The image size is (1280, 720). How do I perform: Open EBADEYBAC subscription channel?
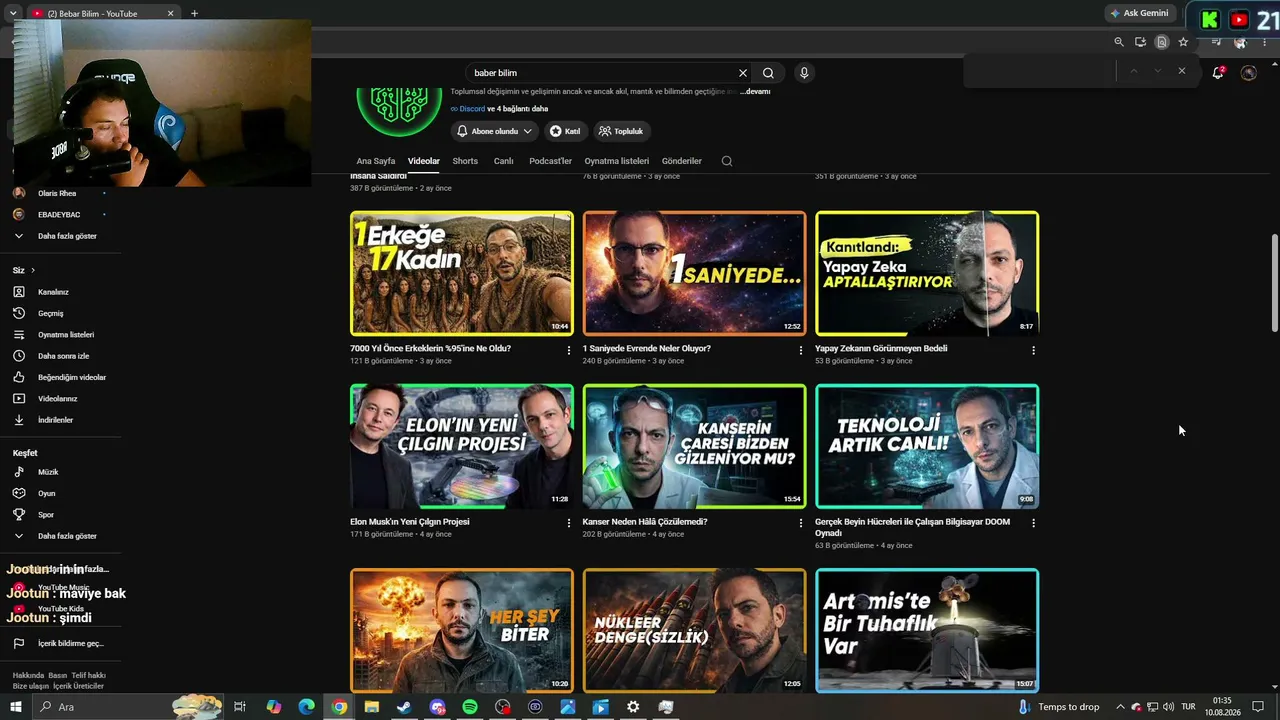(x=61, y=214)
